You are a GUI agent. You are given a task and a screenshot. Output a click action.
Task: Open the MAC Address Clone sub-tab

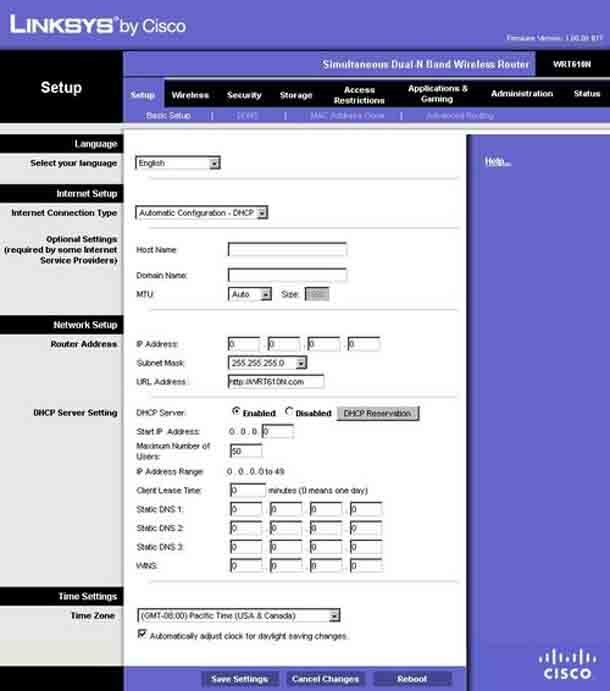[347, 115]
